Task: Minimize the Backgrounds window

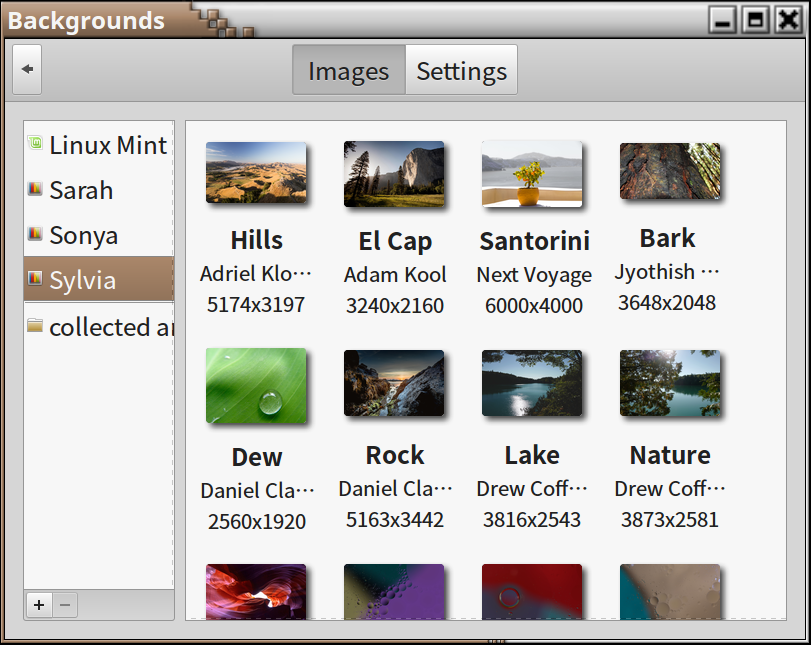Action: pos(723,21)
